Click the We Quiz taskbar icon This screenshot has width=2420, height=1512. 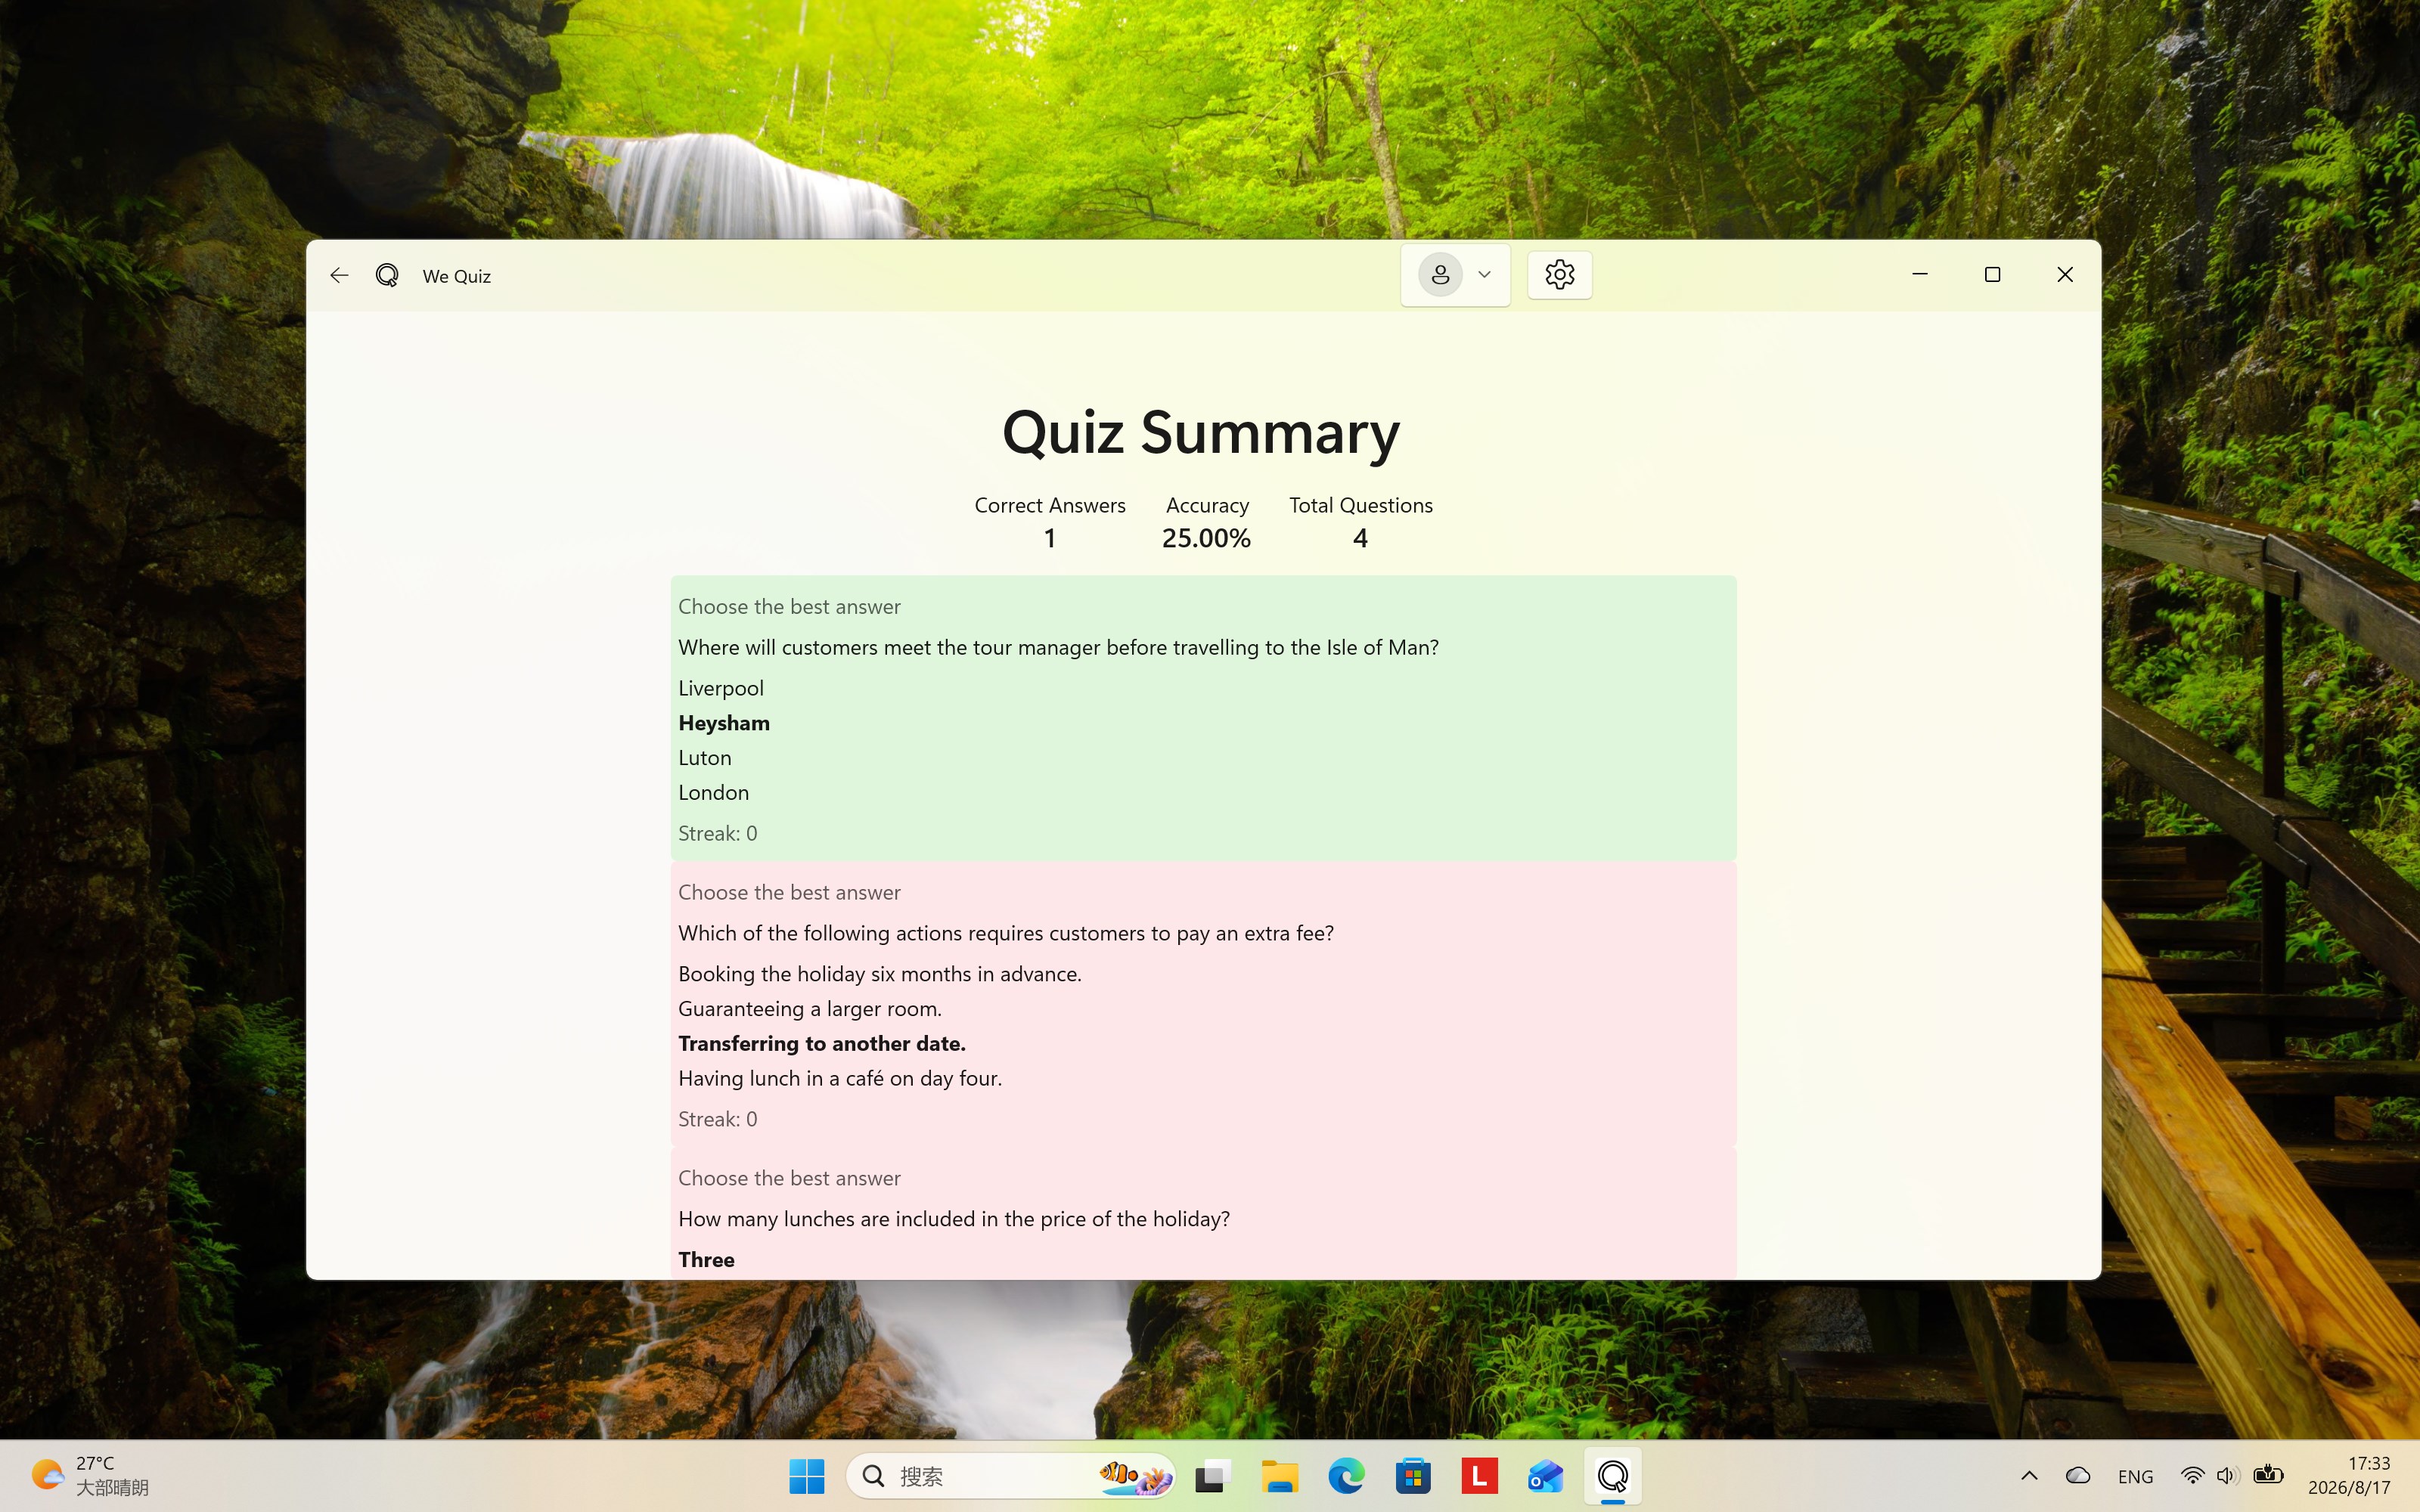tap(1613, 1476)
